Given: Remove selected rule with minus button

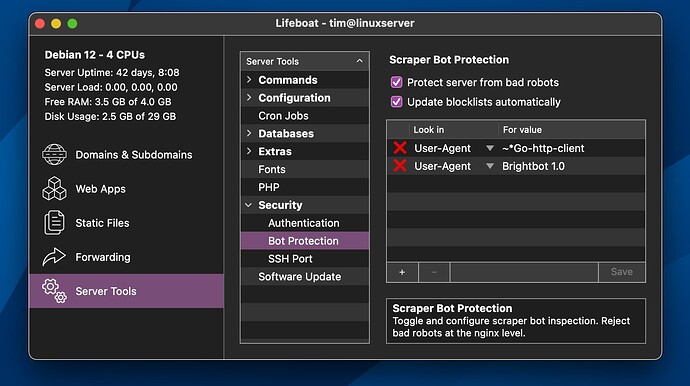Looking at the screenshot, I should coord(434,272).
